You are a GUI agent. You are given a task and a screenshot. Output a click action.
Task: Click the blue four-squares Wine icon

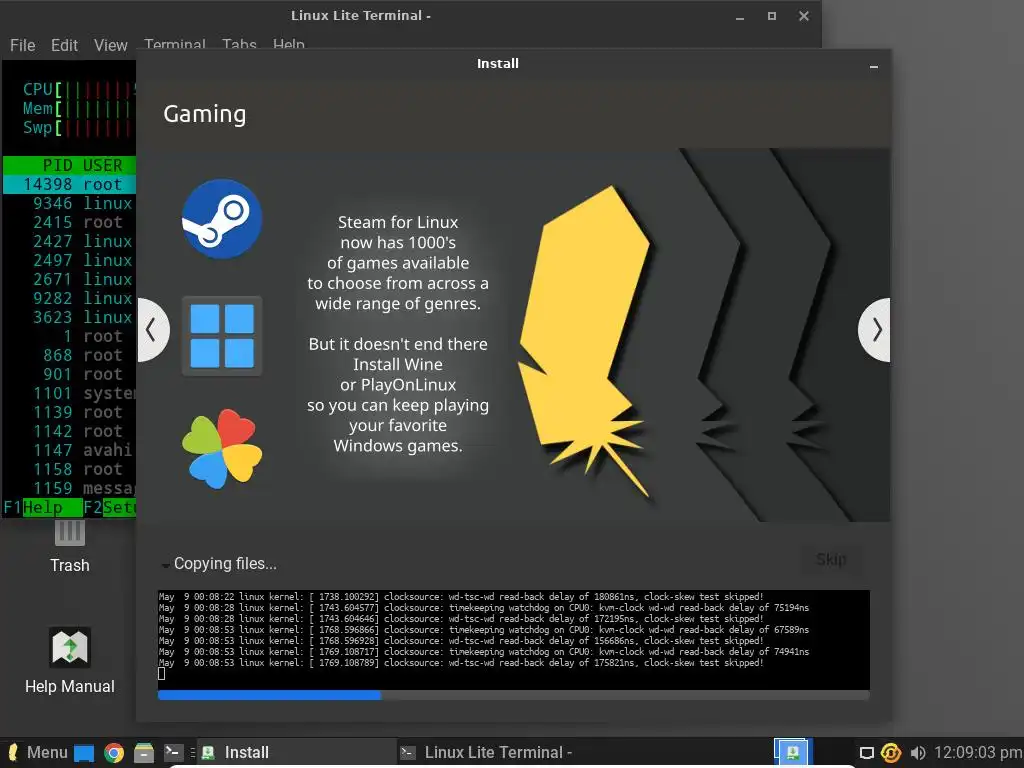coord(221,336)
